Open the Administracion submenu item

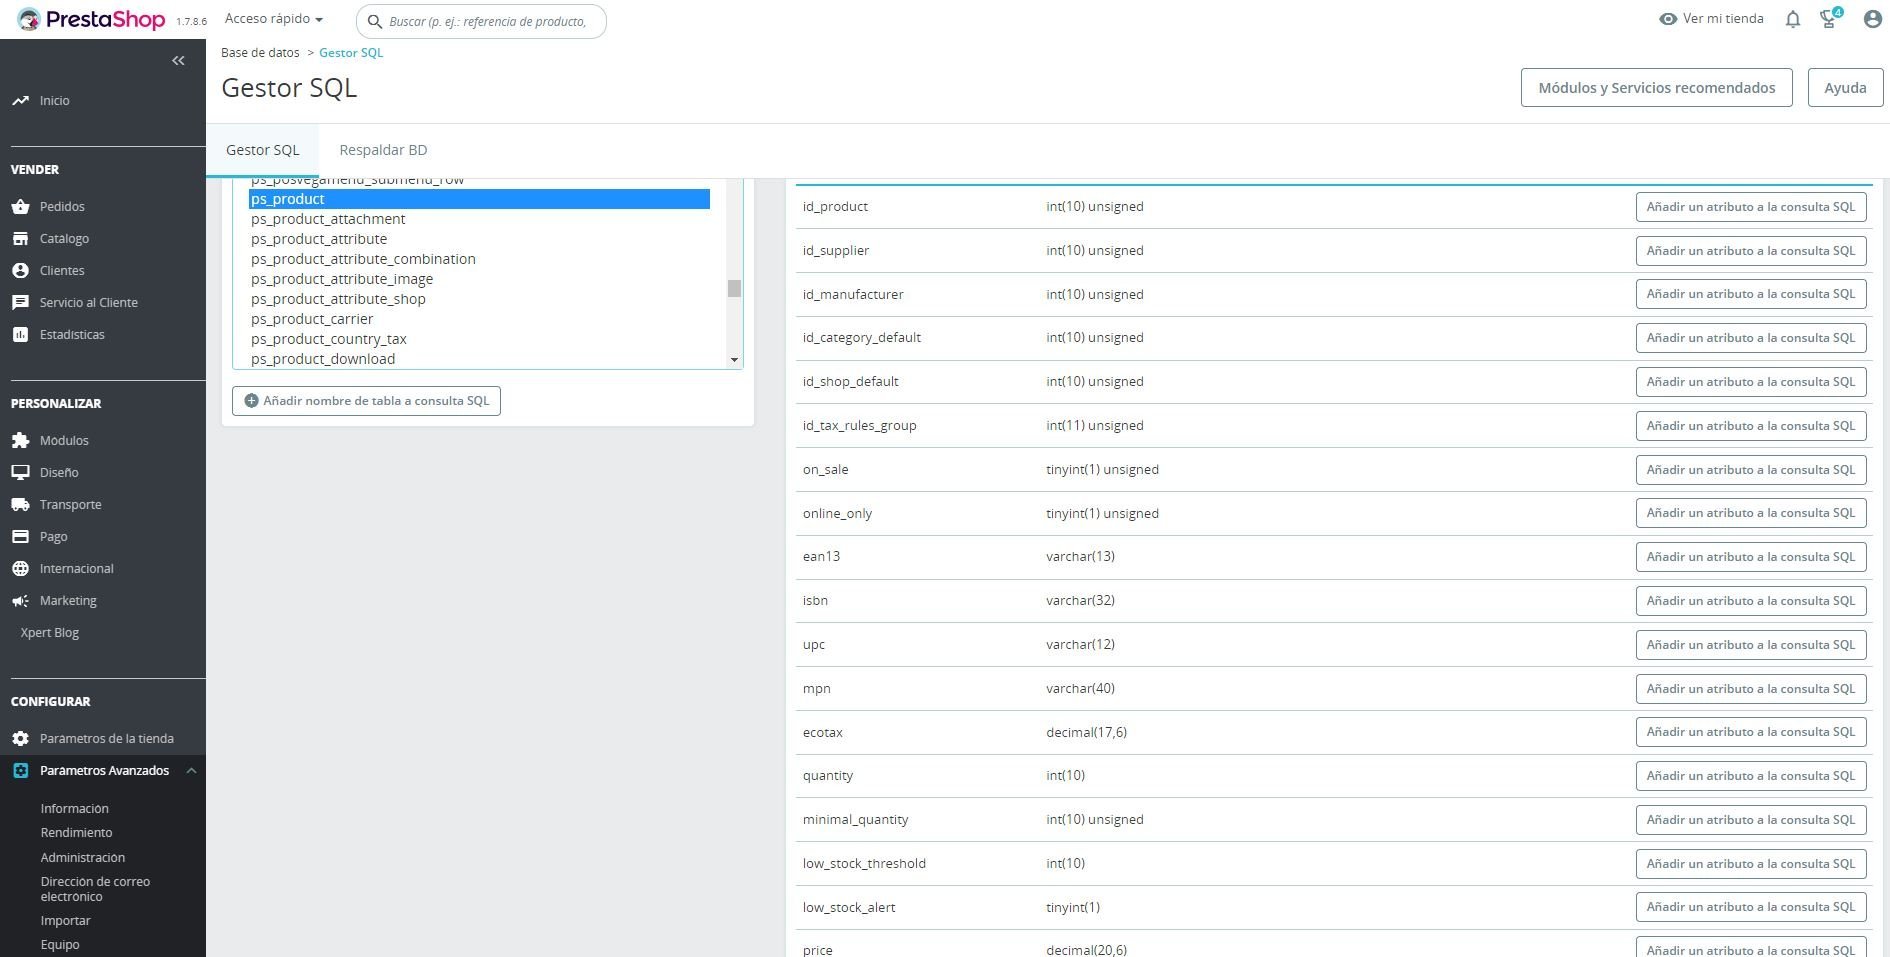tap(82, 858)
